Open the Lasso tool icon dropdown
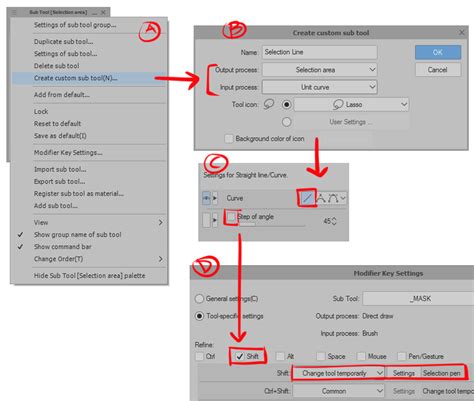 [x=351, y=105]
